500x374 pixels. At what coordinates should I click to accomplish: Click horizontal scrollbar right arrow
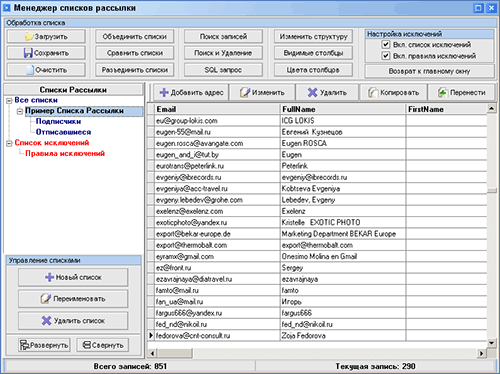pyautogui.click(x=482, y=353)
